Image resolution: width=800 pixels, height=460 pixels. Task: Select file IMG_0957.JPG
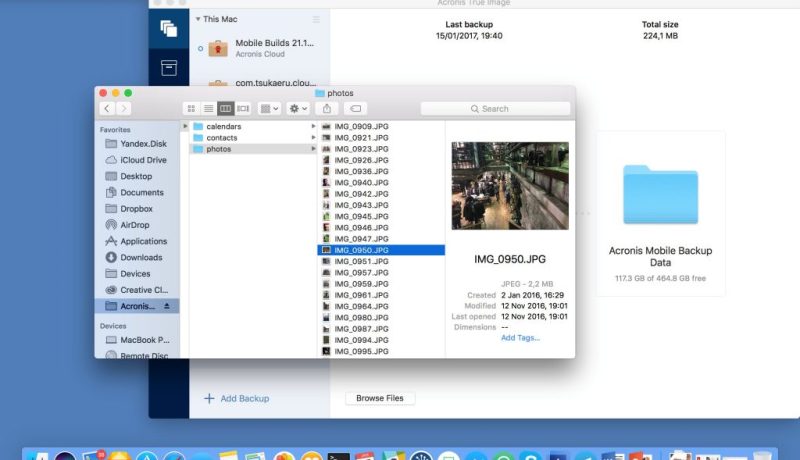pos(381,273)
